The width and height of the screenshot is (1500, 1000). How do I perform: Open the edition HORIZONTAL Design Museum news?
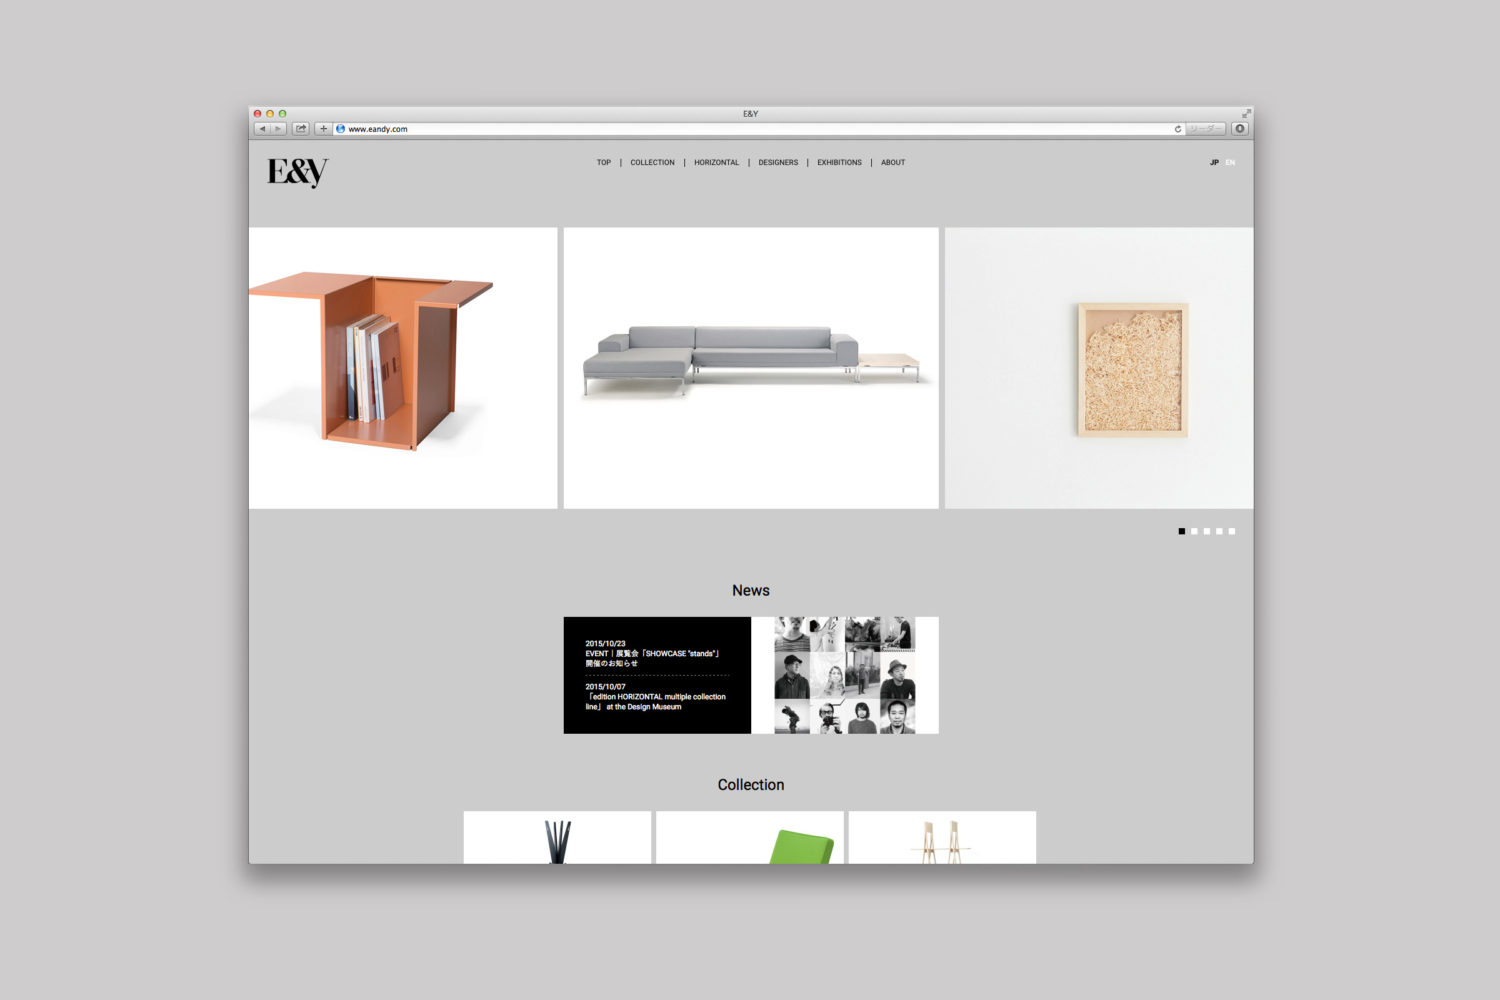click(655, 697)
